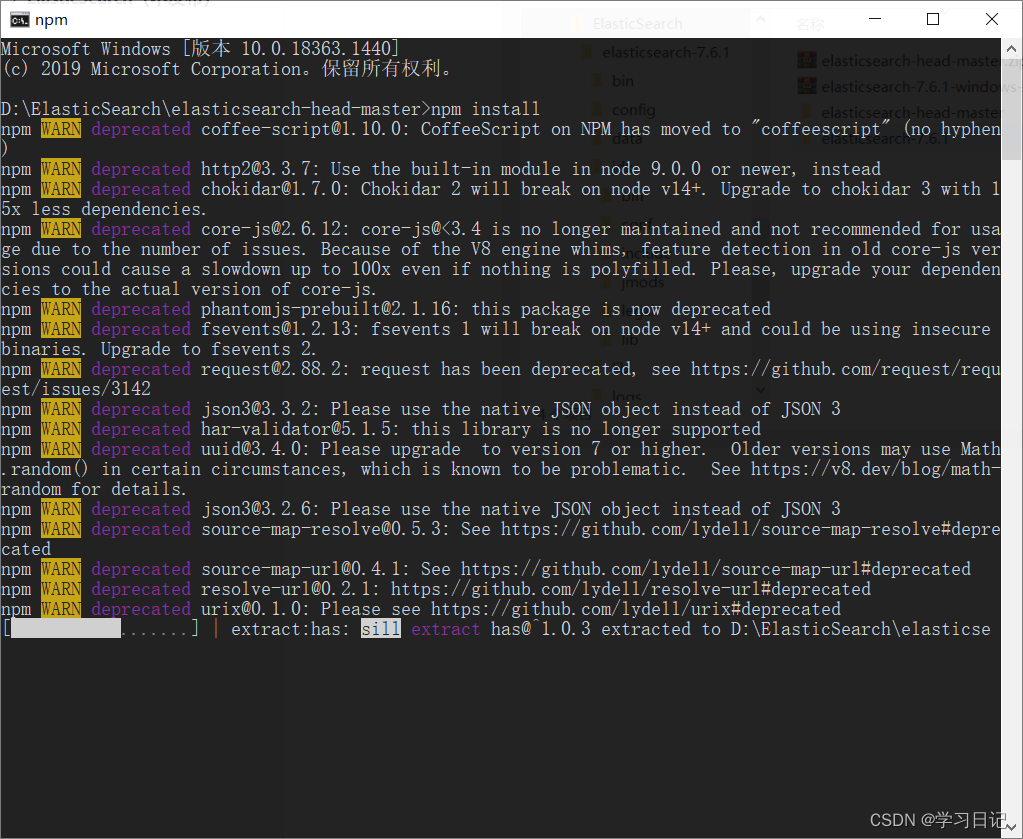Click the "(c) 2019 Microsoft Corporation" line

(226, 69)
